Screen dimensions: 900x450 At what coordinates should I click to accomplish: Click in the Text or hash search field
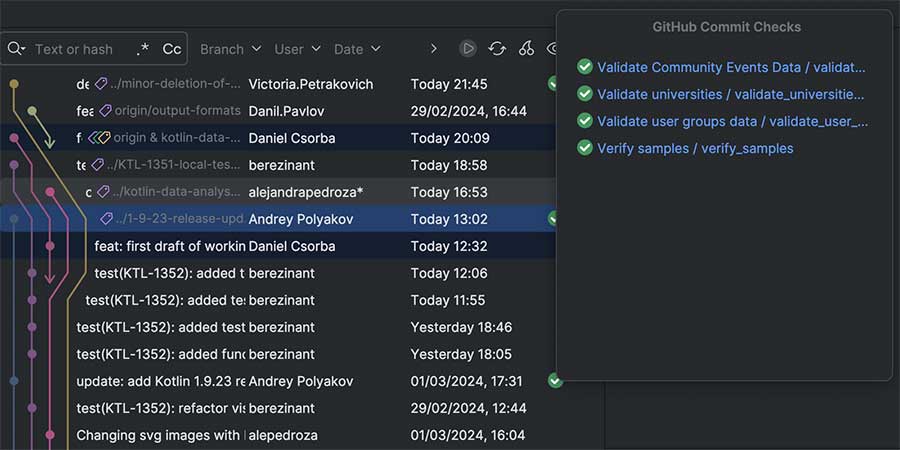tap(75, 49)
